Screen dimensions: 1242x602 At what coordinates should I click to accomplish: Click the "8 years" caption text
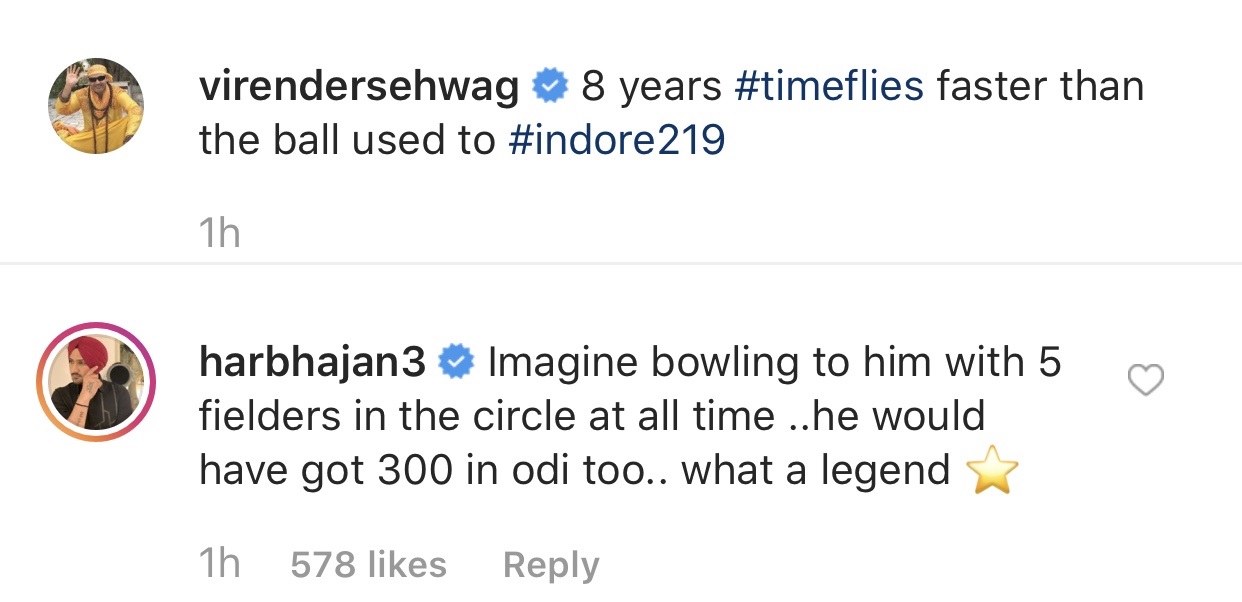[651, 88]
